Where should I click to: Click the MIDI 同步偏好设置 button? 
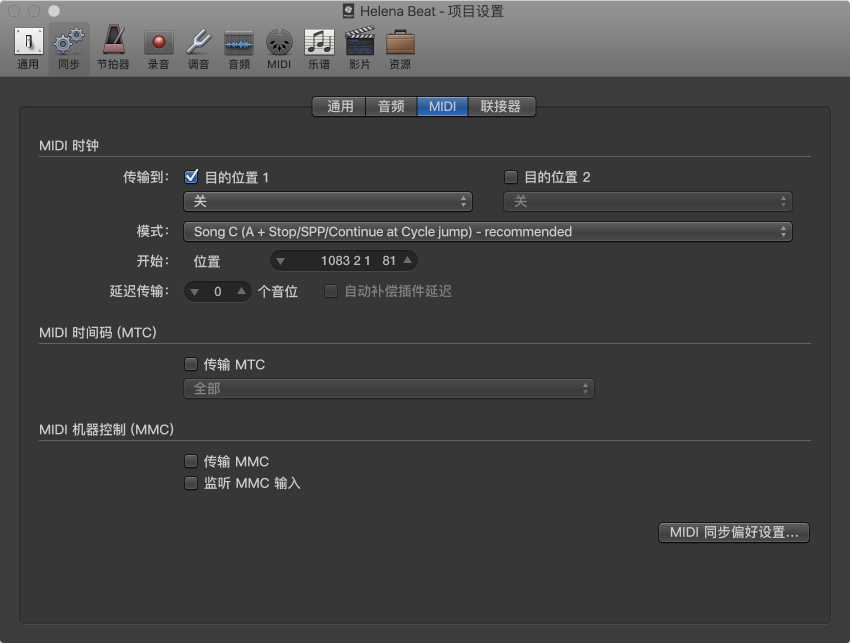click(x=734, y=532)
